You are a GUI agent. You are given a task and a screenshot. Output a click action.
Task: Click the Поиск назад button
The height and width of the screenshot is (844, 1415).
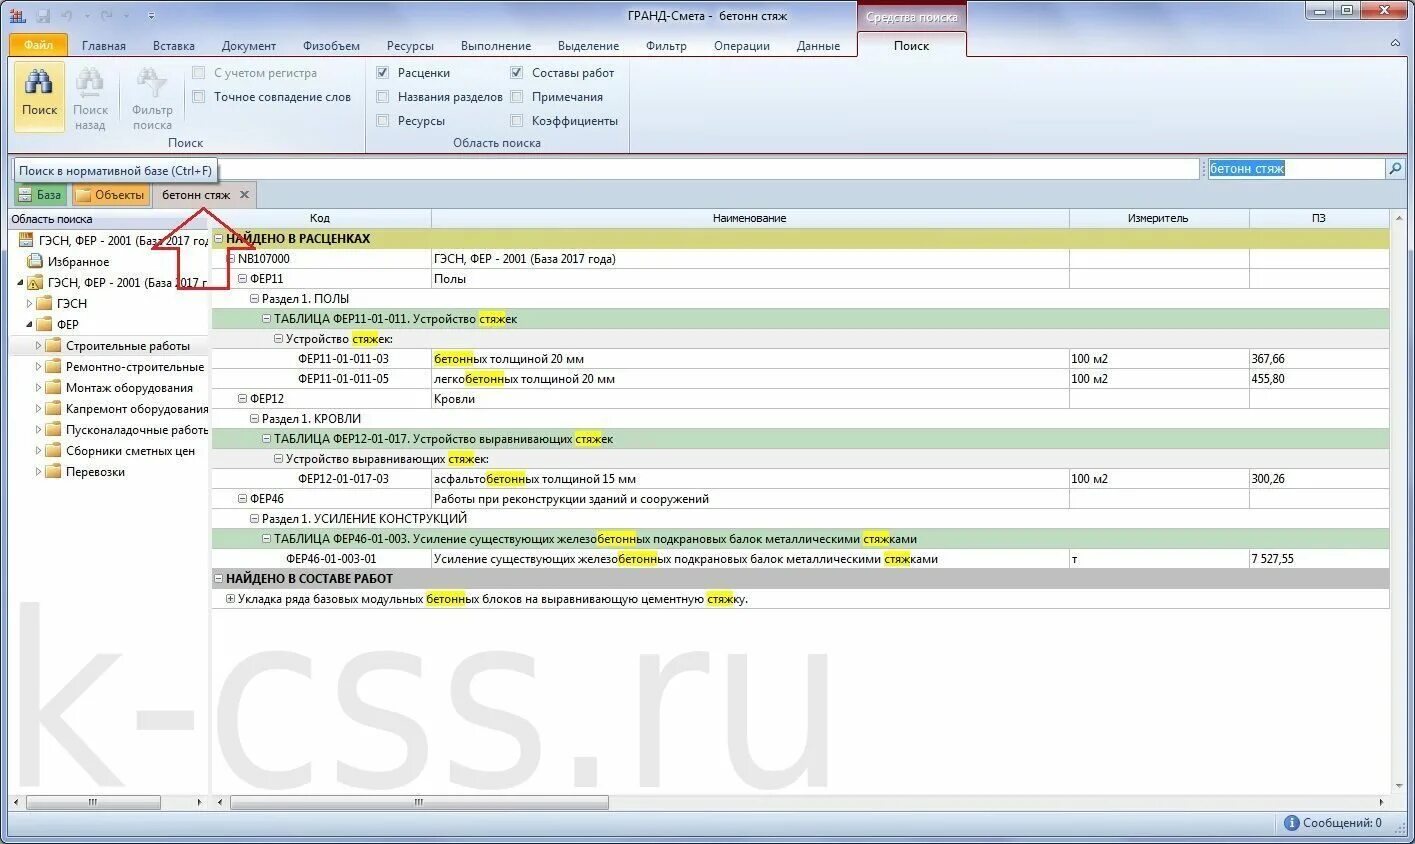click(90, 96)
